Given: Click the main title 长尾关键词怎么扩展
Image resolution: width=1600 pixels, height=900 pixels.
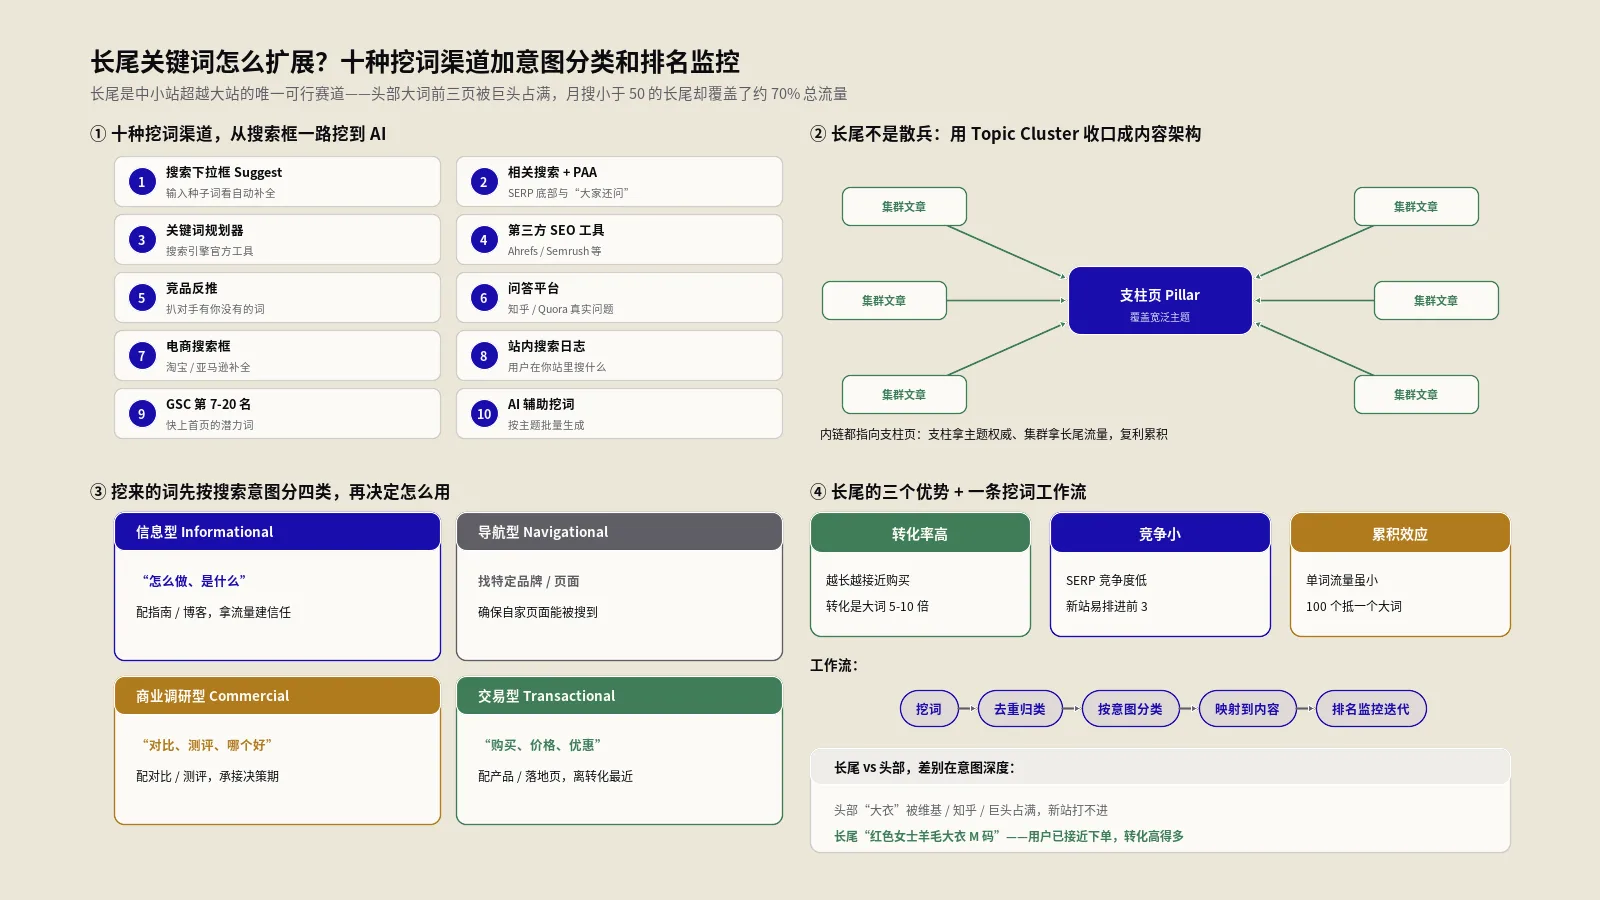Looking at the screenshot, I should 415,62.
